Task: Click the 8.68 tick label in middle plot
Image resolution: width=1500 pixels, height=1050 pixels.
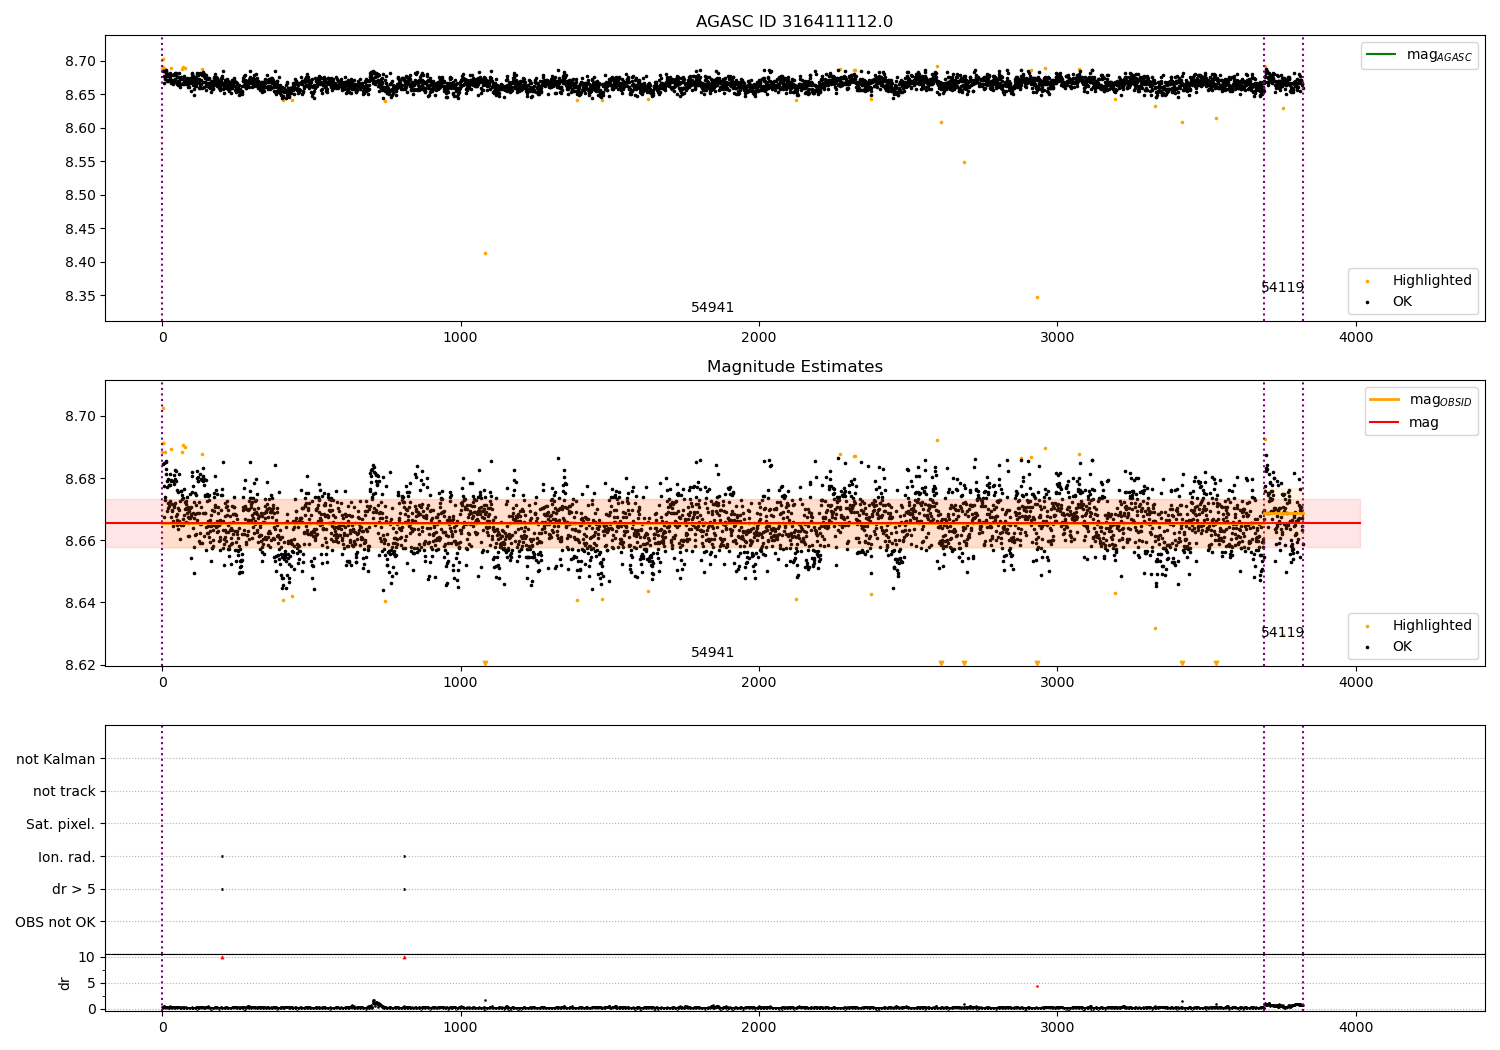Action: (79, 479)
